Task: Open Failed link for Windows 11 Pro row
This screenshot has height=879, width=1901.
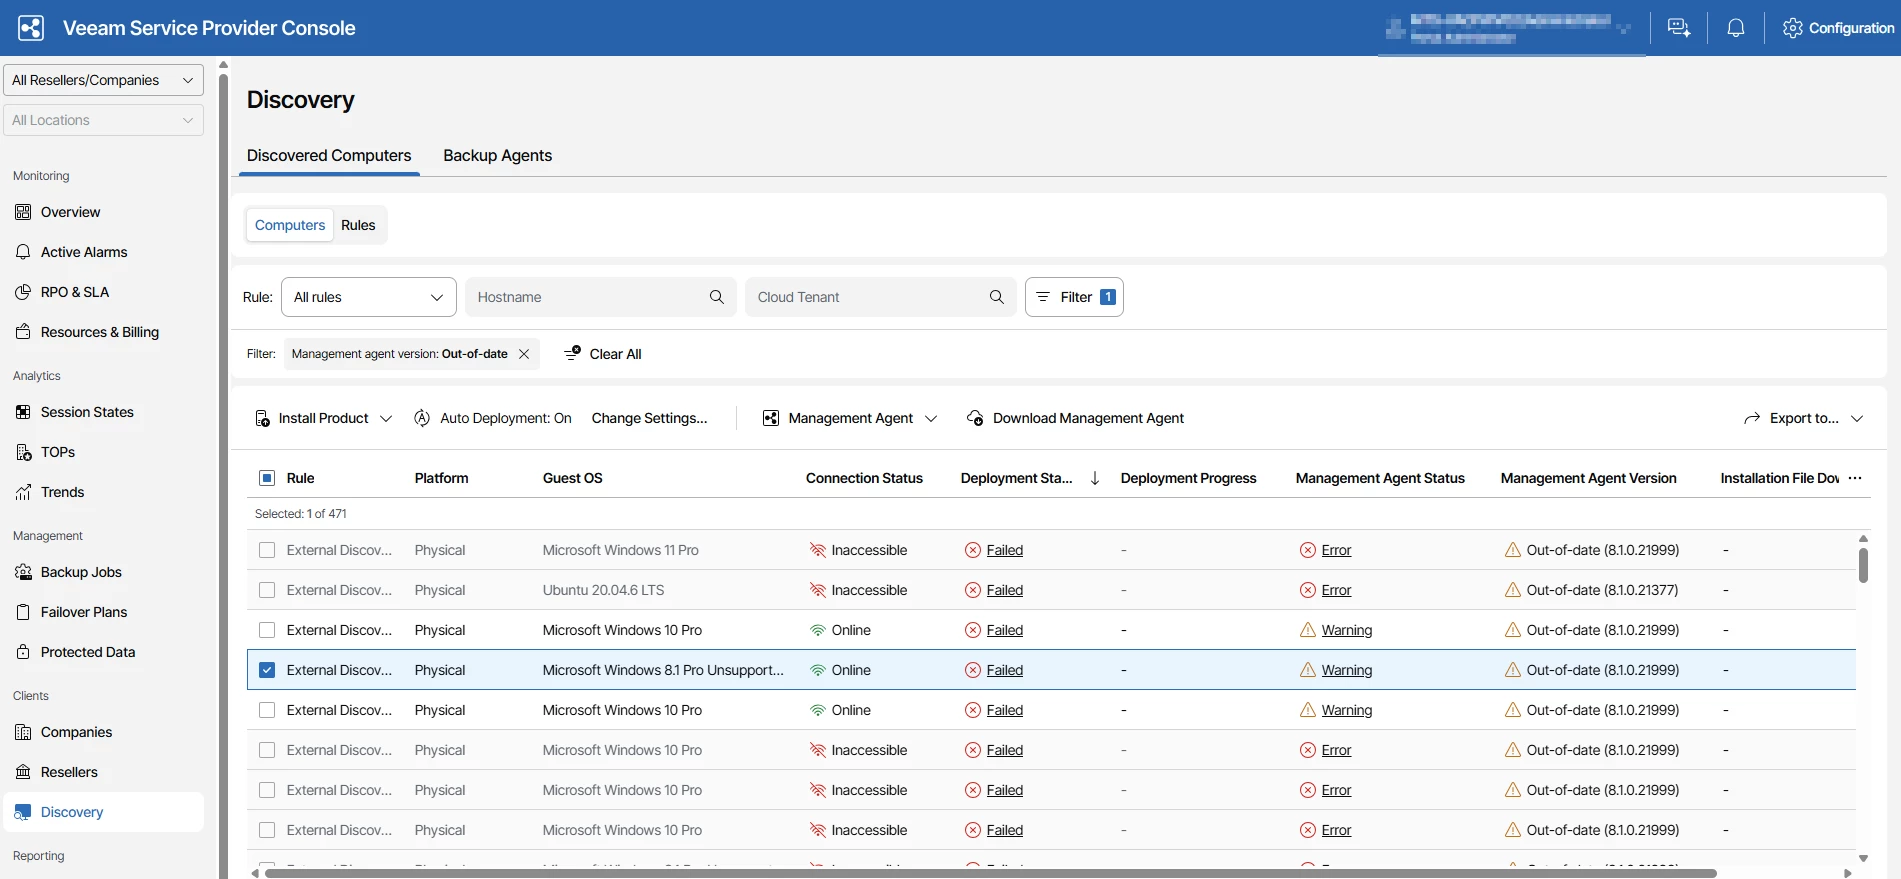Action: point(1004,550)
